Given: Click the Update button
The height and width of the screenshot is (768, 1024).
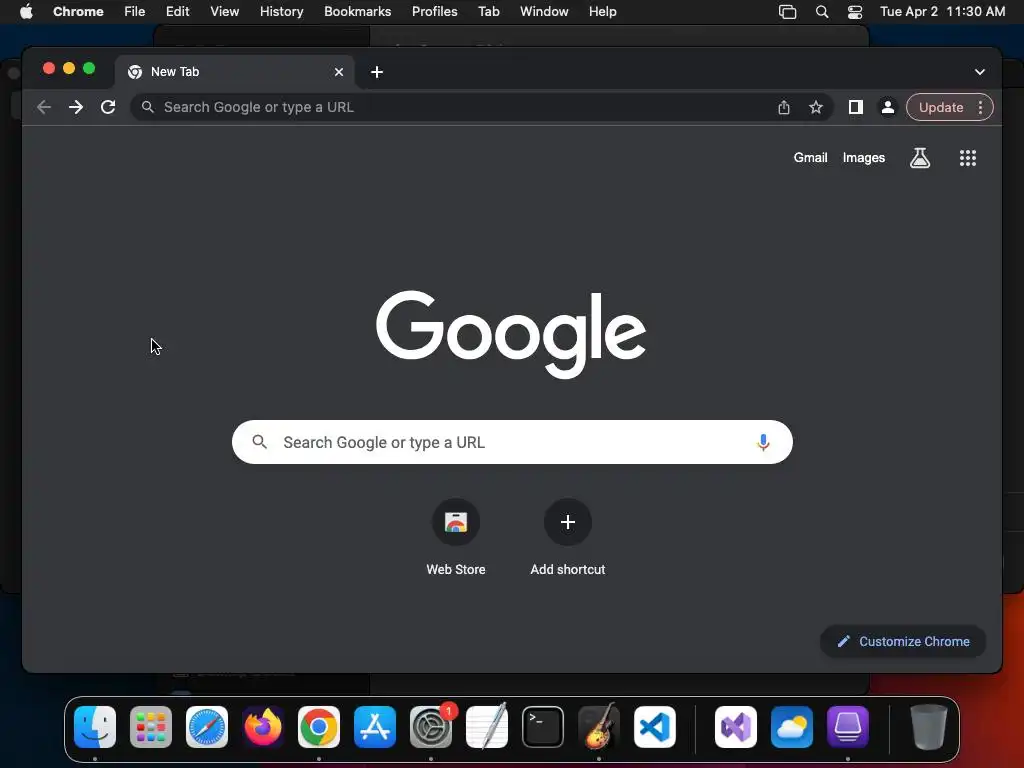Looking at the screenshot, I should 940,107.
